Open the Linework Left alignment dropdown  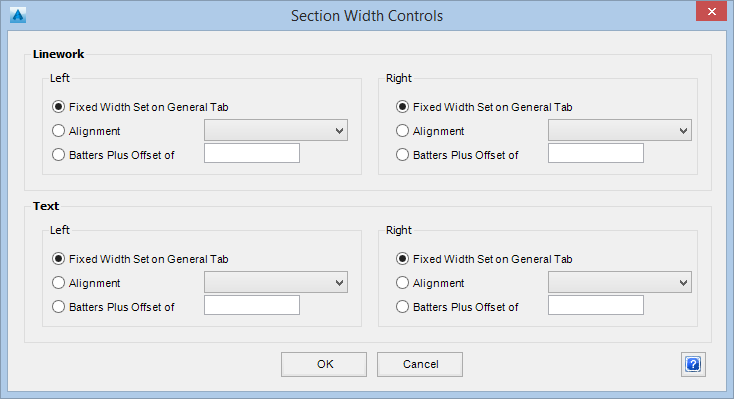click(x=276, y=130)
